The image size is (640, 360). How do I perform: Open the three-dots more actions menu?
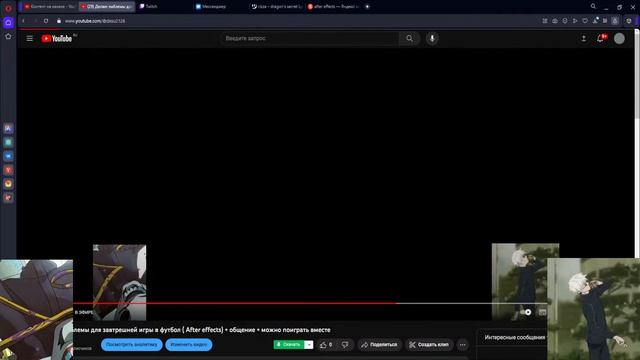(x=462, y=345)
